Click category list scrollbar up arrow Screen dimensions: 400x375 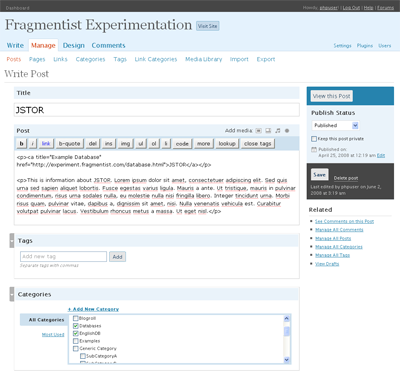[287, 318]
